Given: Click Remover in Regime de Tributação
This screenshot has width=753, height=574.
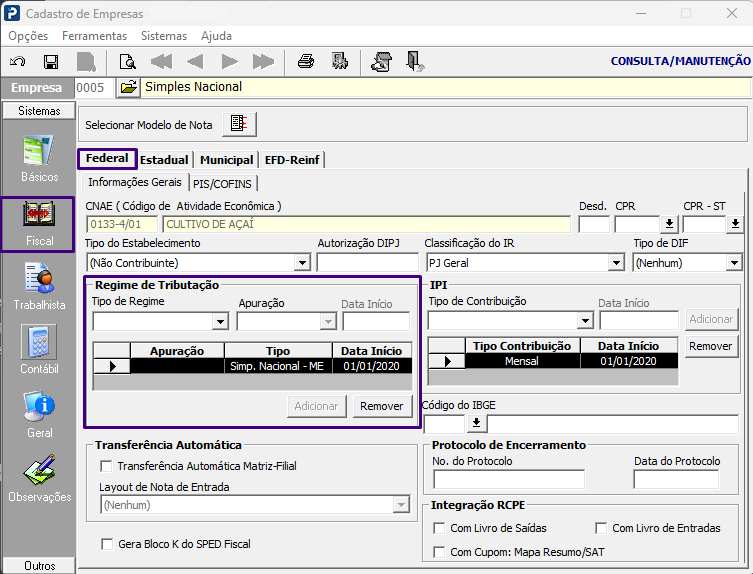Looking at the screenshot, I should [x=382, y=406].
